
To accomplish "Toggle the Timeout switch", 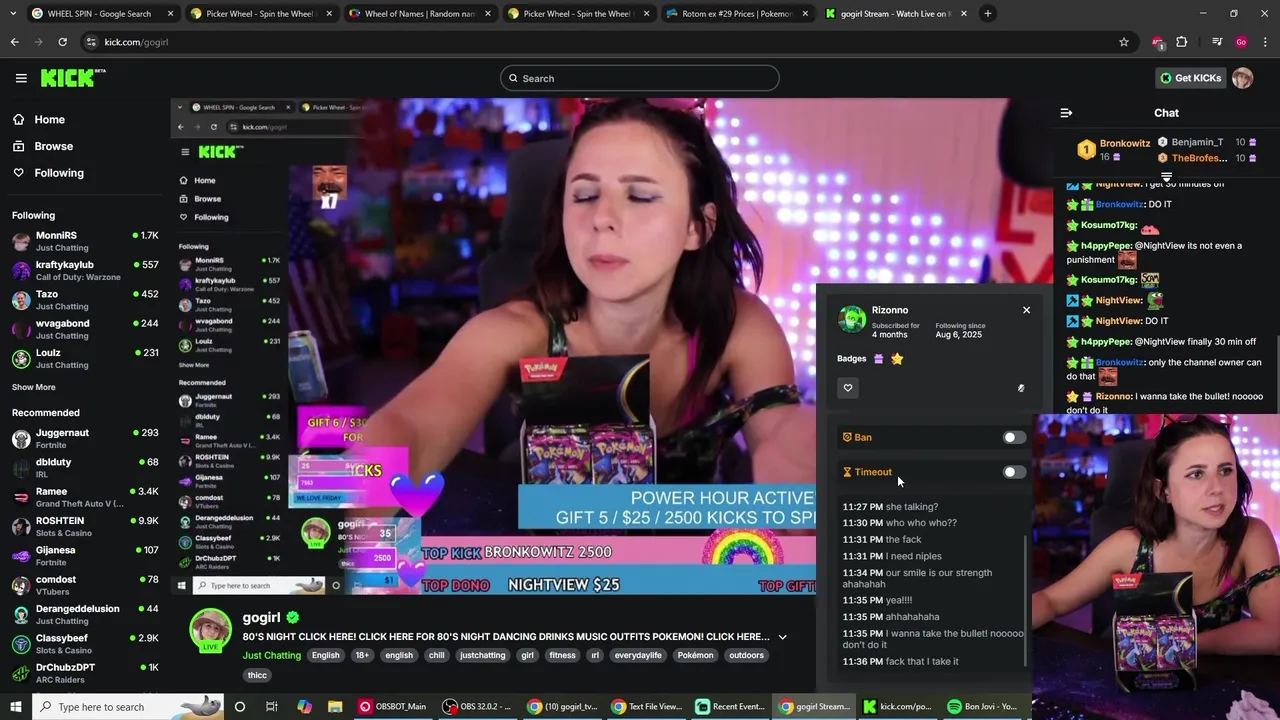I will click(1014, 472).
